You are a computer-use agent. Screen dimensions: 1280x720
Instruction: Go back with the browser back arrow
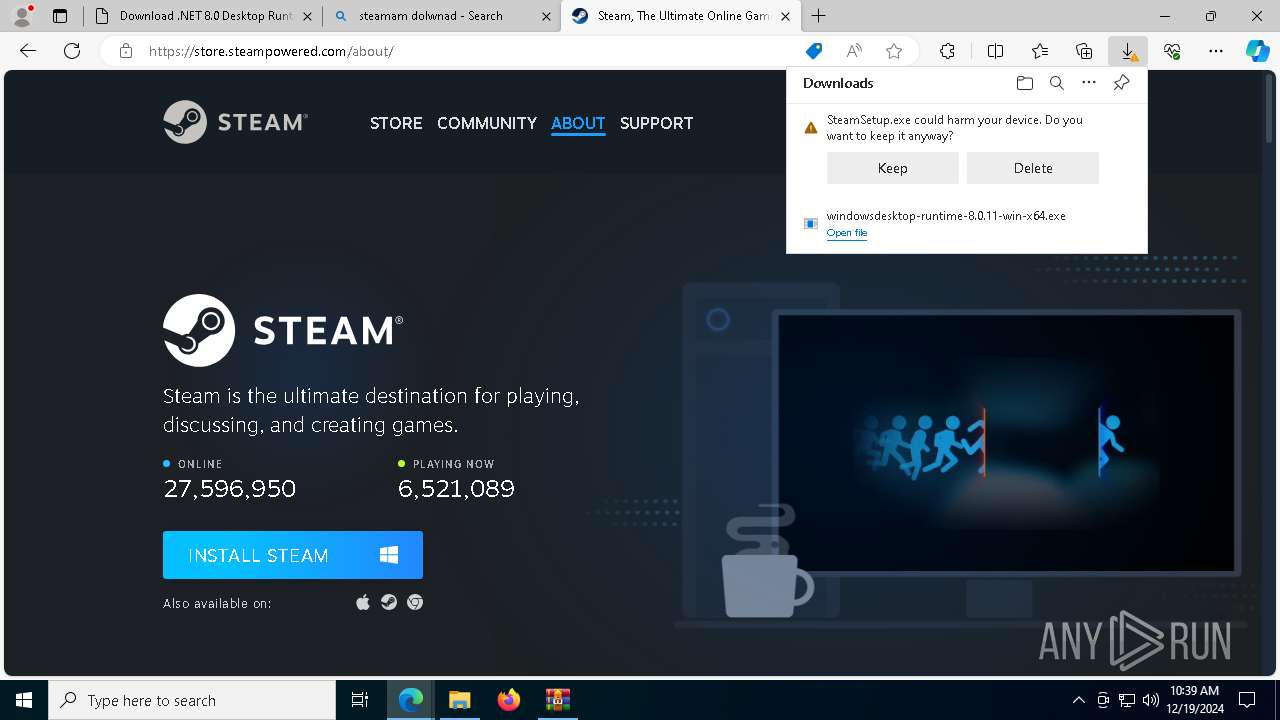pyautogui.click(x=28, y=51)
